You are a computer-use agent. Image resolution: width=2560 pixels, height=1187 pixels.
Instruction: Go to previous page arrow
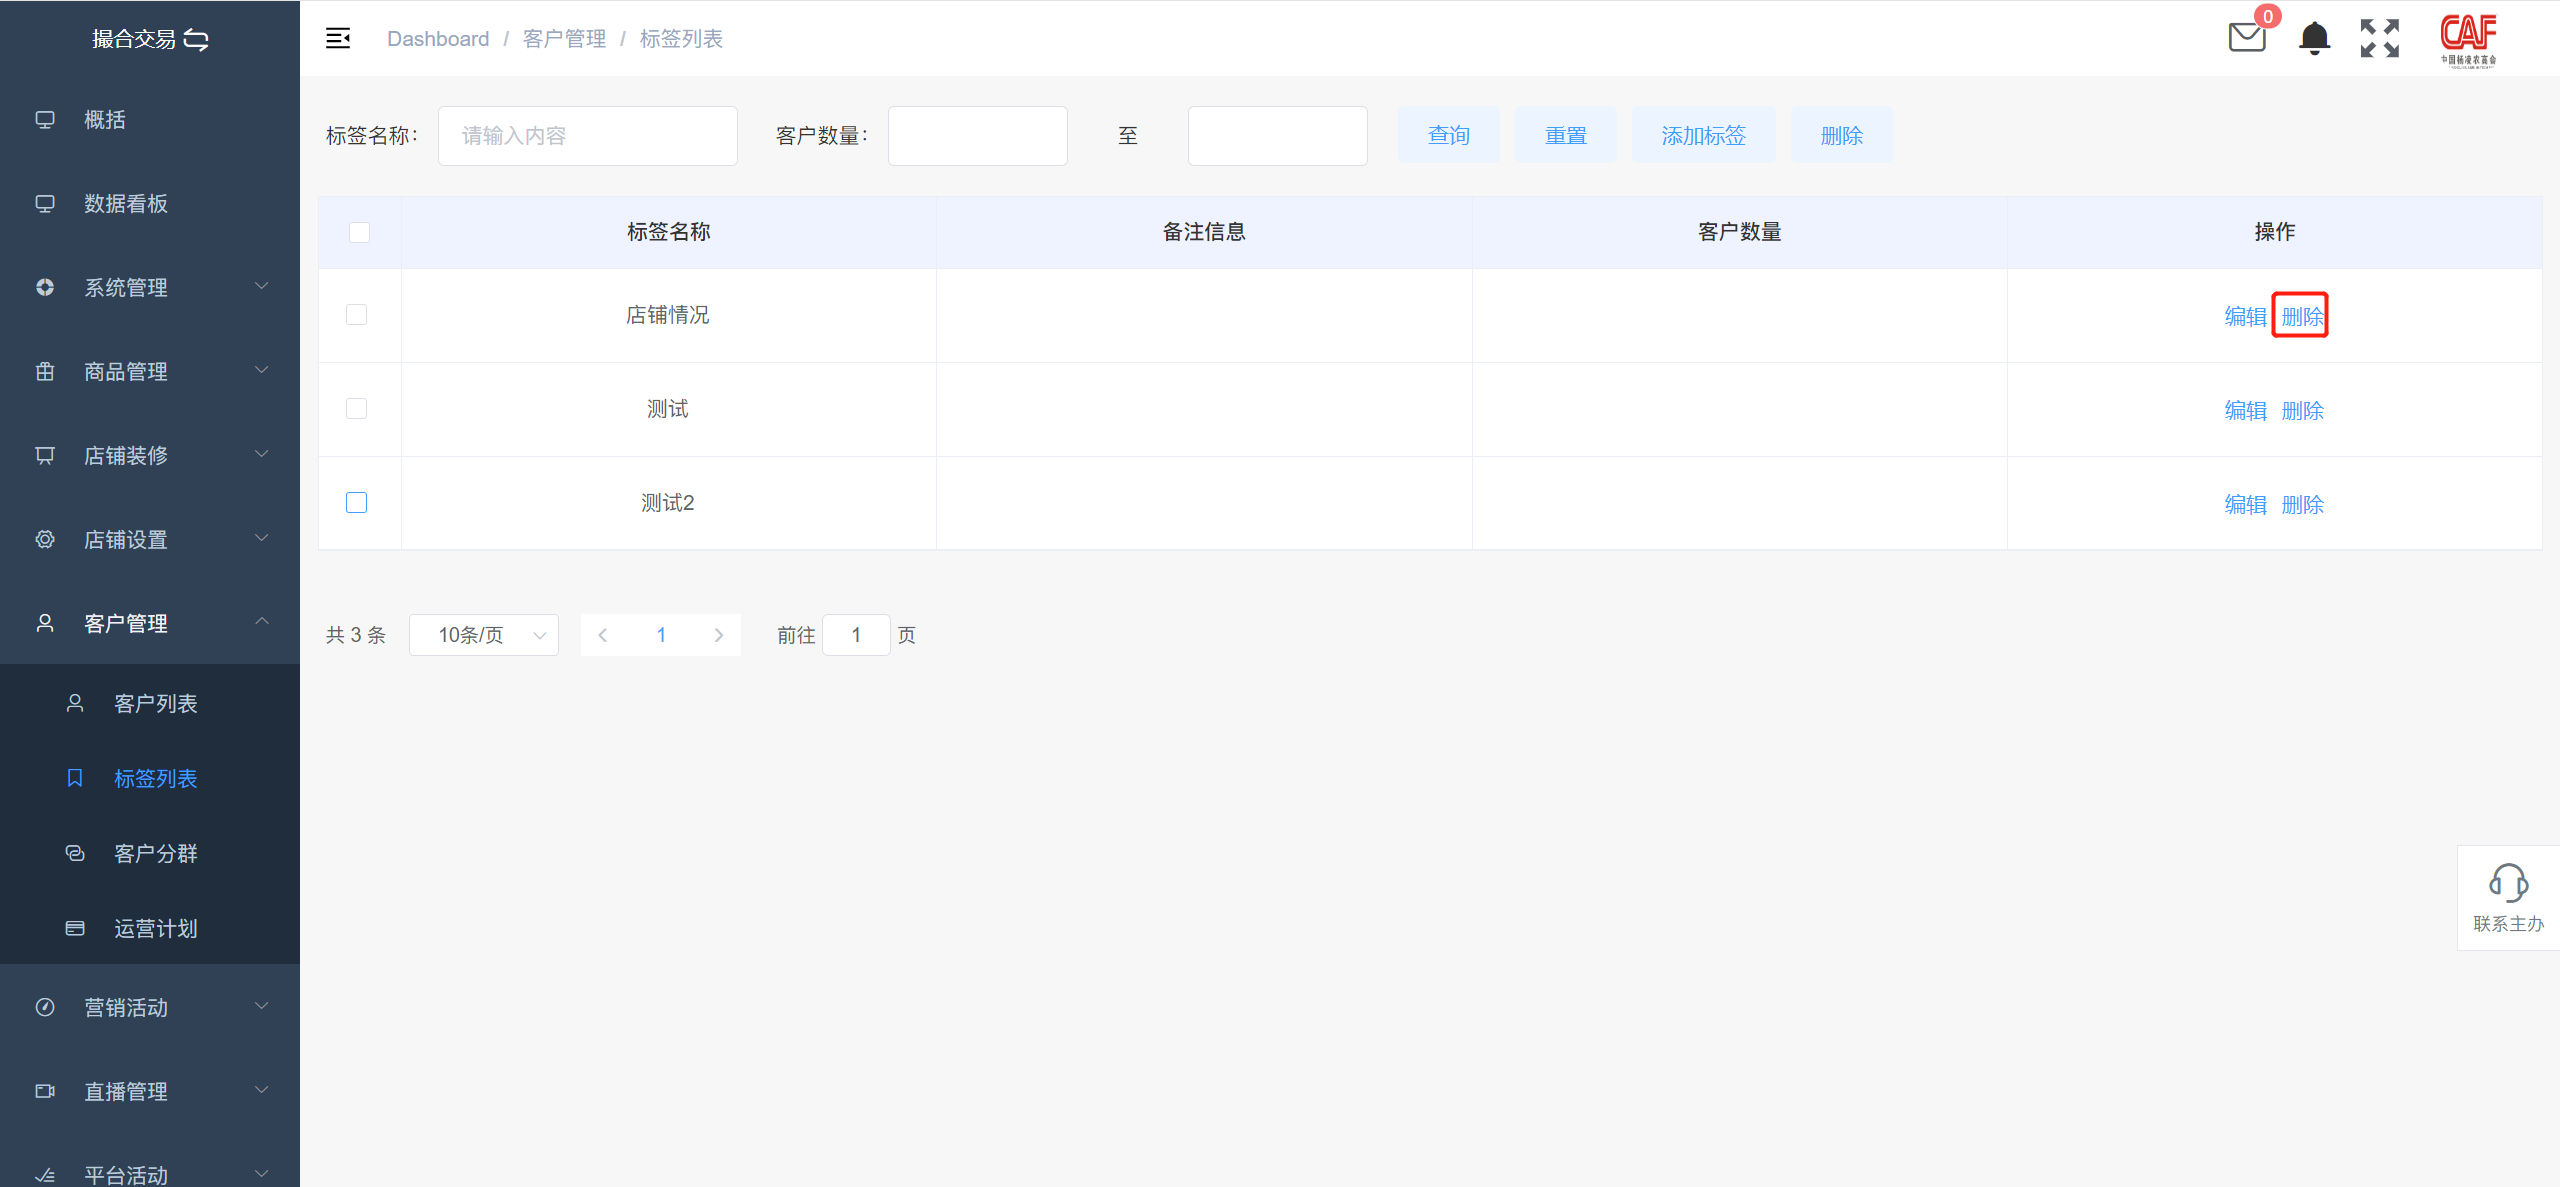[603, 635]
